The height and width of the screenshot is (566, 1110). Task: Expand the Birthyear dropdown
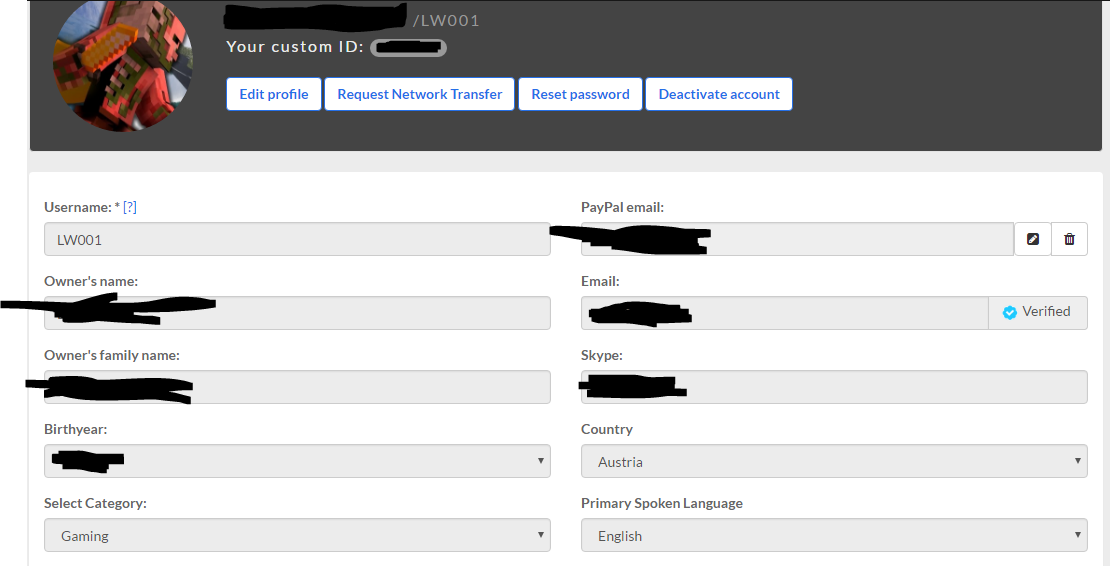[x=297, y=461]
